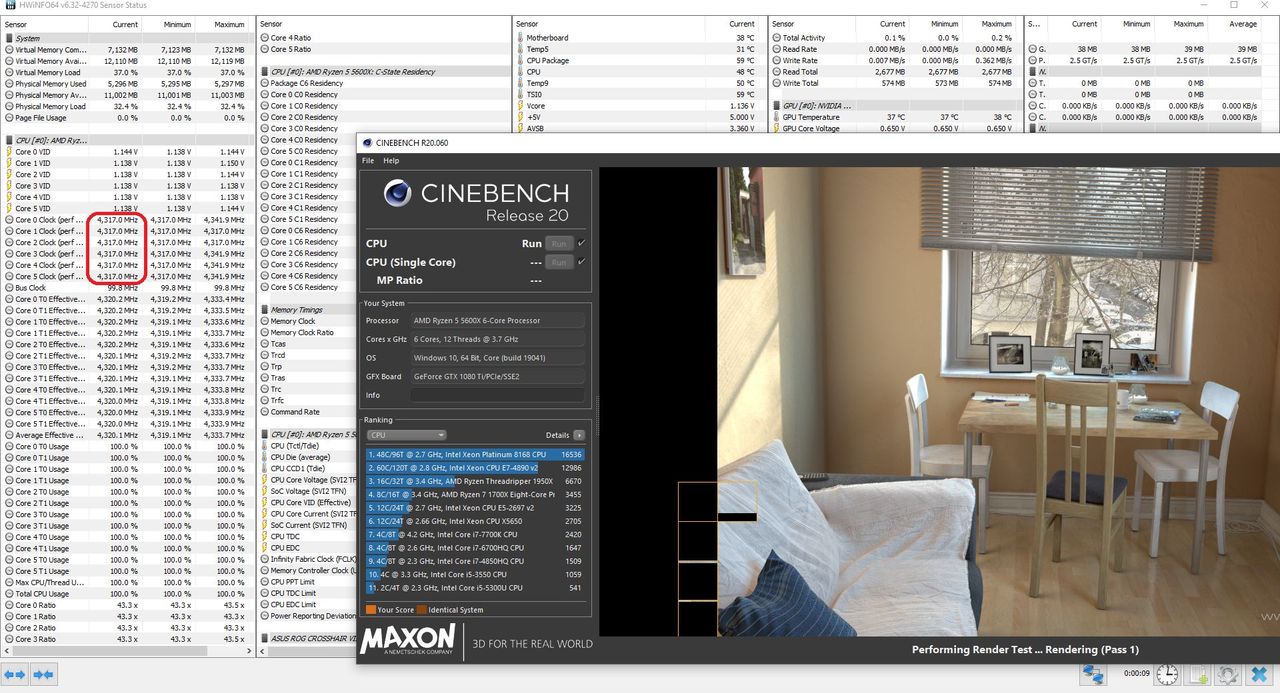Open the Cinebench Help menu
1280x693 pixels.
coord(391,160)
